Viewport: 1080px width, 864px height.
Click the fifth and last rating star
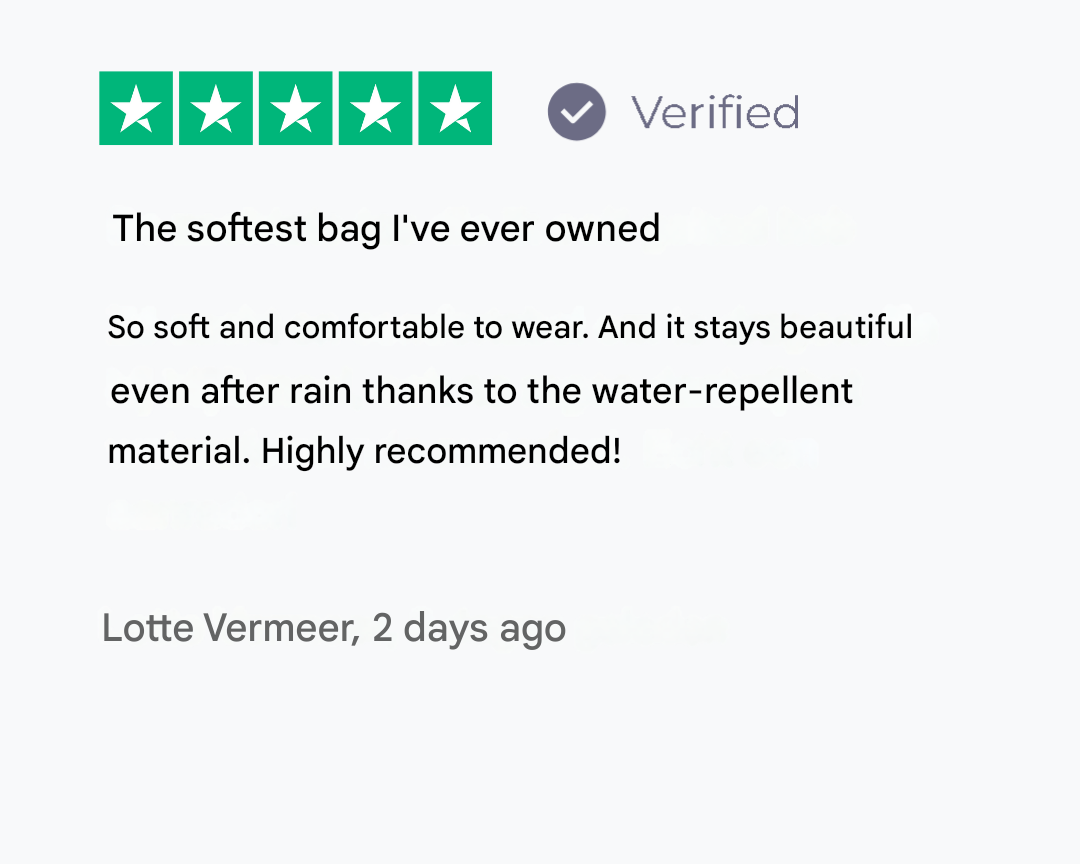pyautogui.click(x=456, y=109)
